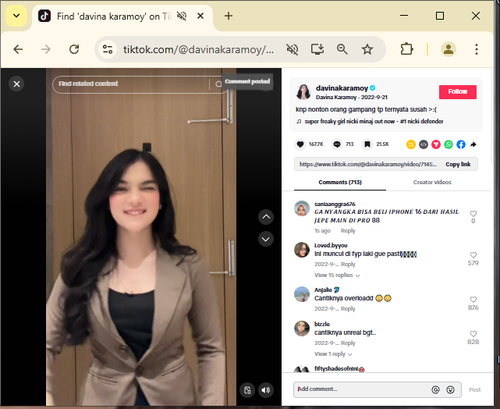Save video with bookmark icon
The width and height of the screenshot is (500, 409).
click(367, 144)
